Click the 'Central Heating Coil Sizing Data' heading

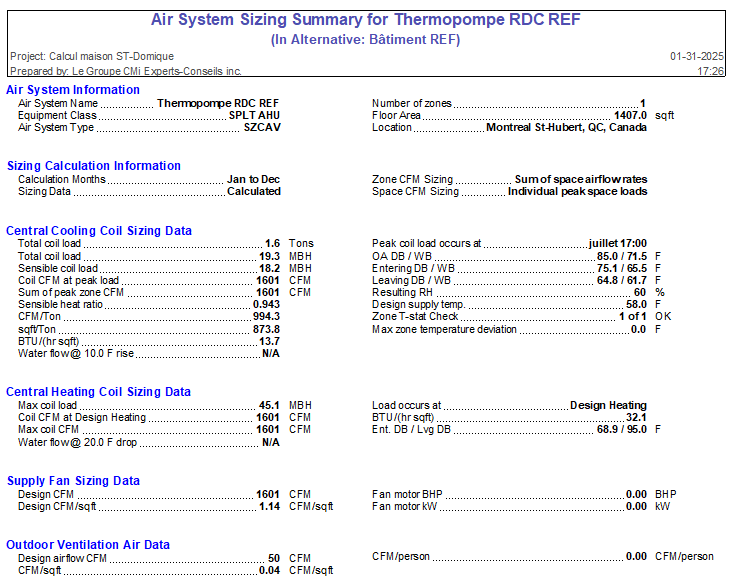98,392
